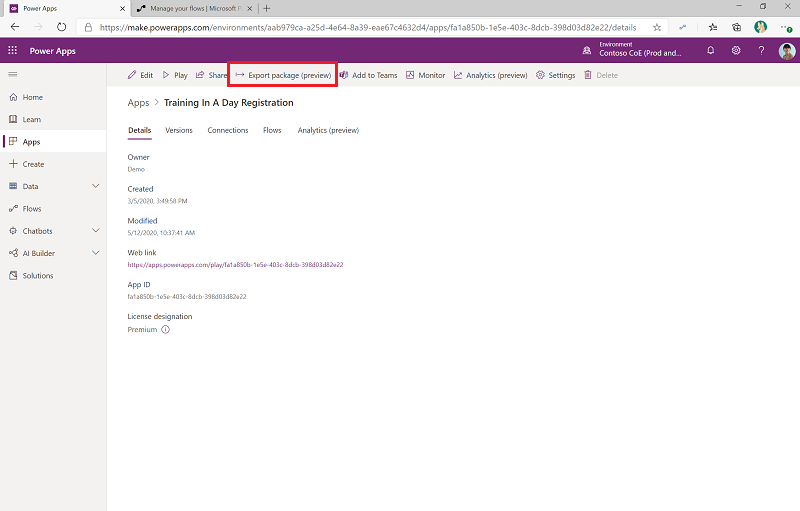Open AI Builder in the sidebar
The image size is (800, 511).
click(38, 253)
